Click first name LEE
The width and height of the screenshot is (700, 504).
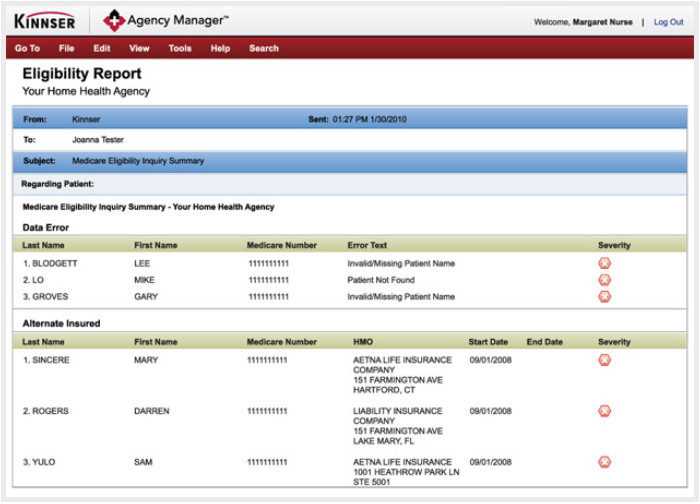tap(142, 263)
